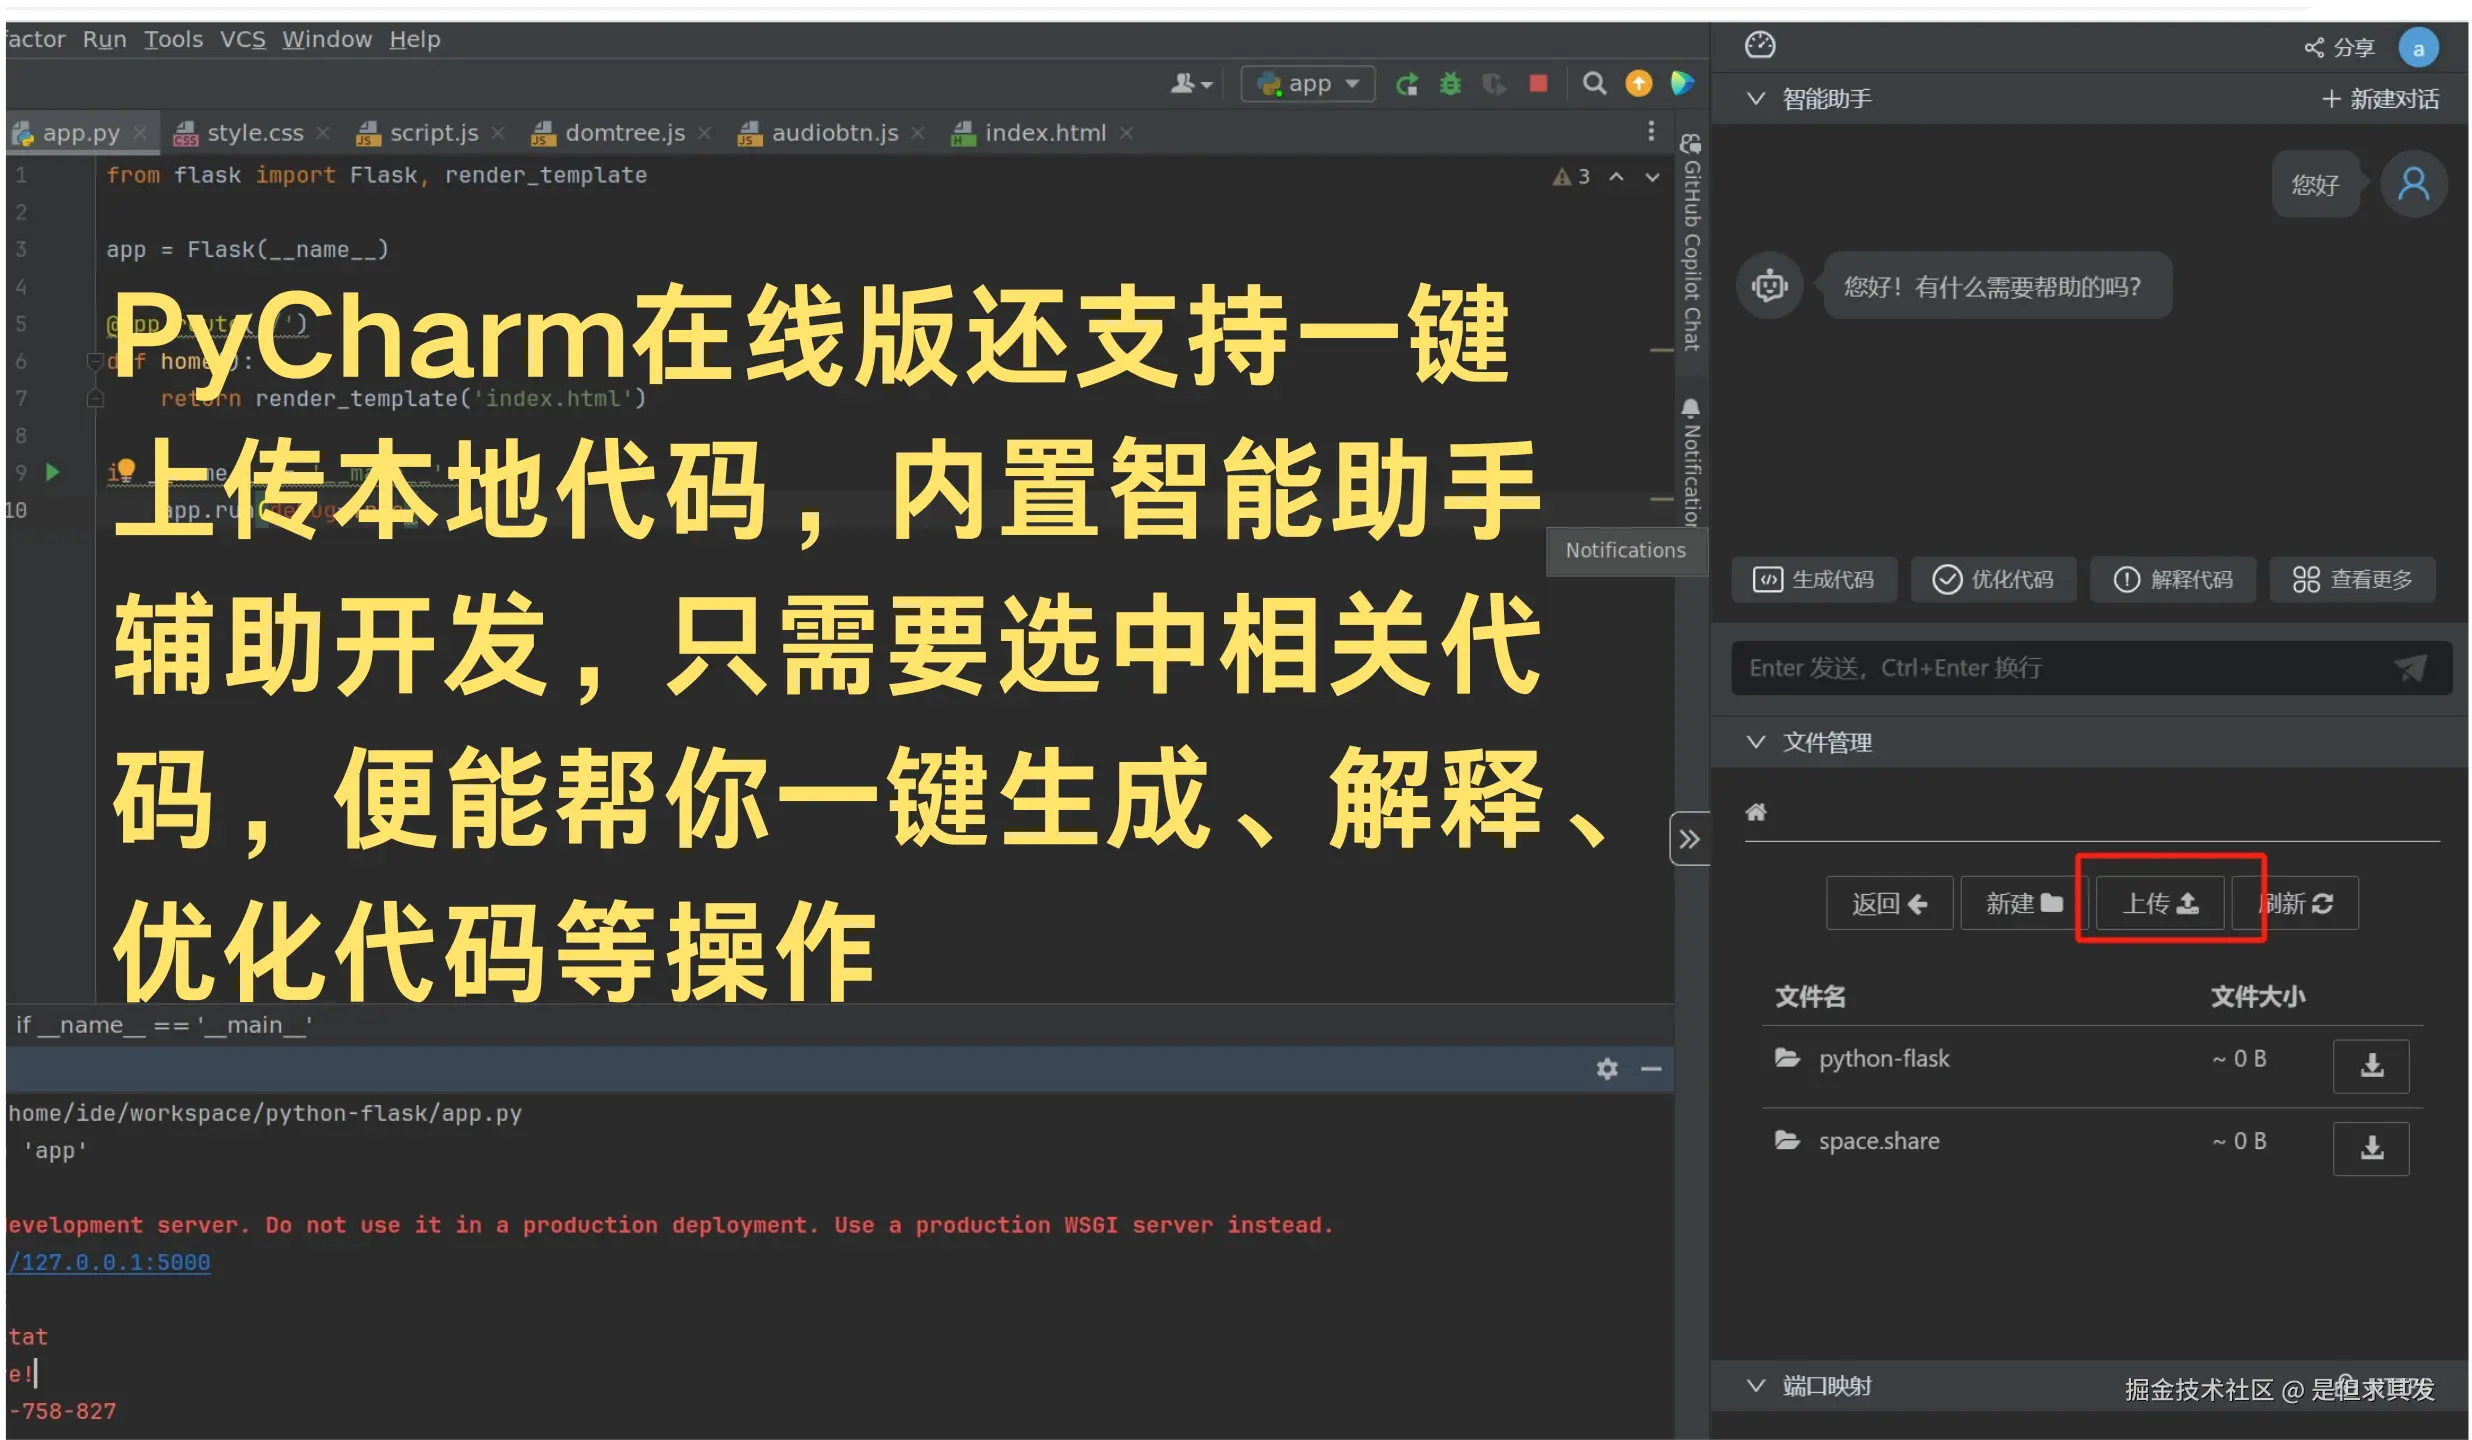The height and width of the screenshot is (1440, 2472).
Task: Go to file manager home icon
Action: click(x=1756, y=812)
